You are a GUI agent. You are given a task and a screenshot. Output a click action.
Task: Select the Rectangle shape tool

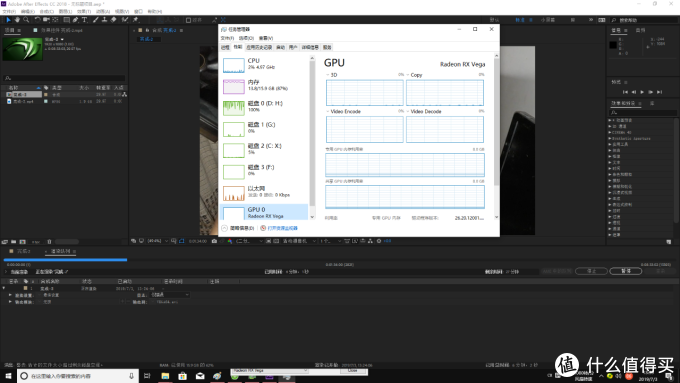click(x=66, y=20)
